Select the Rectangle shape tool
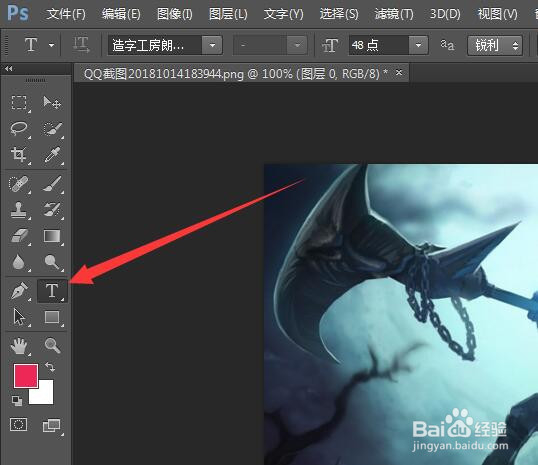Viewport: 538px width, 465px height. tap(52, 317)
